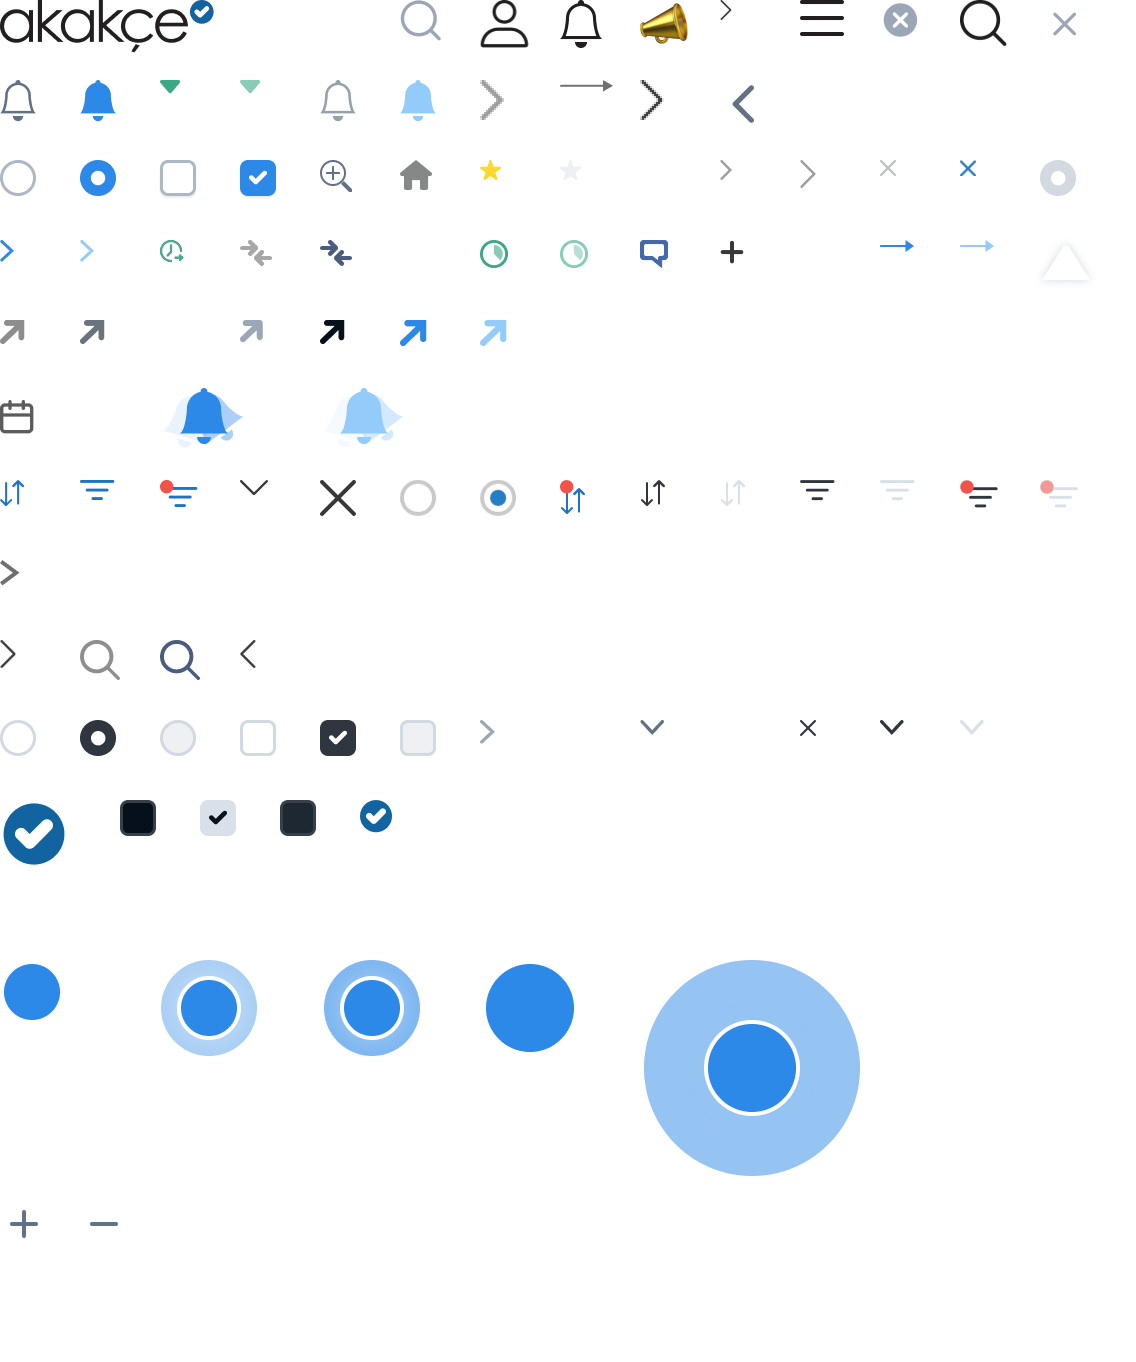The width and height of the screenshot is (1136, 1362).
Task: Click the long thin gray right arrow
Action: click(586, 86)
